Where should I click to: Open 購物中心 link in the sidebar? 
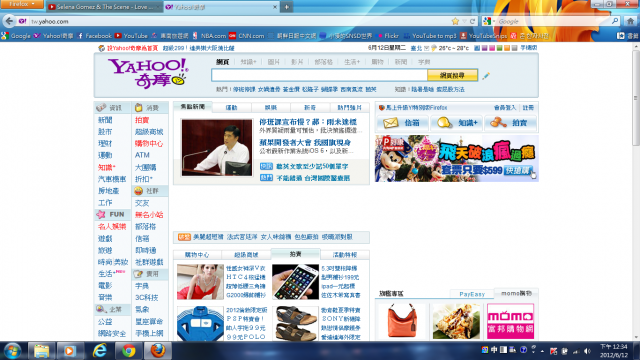click(x=149, y=144)
